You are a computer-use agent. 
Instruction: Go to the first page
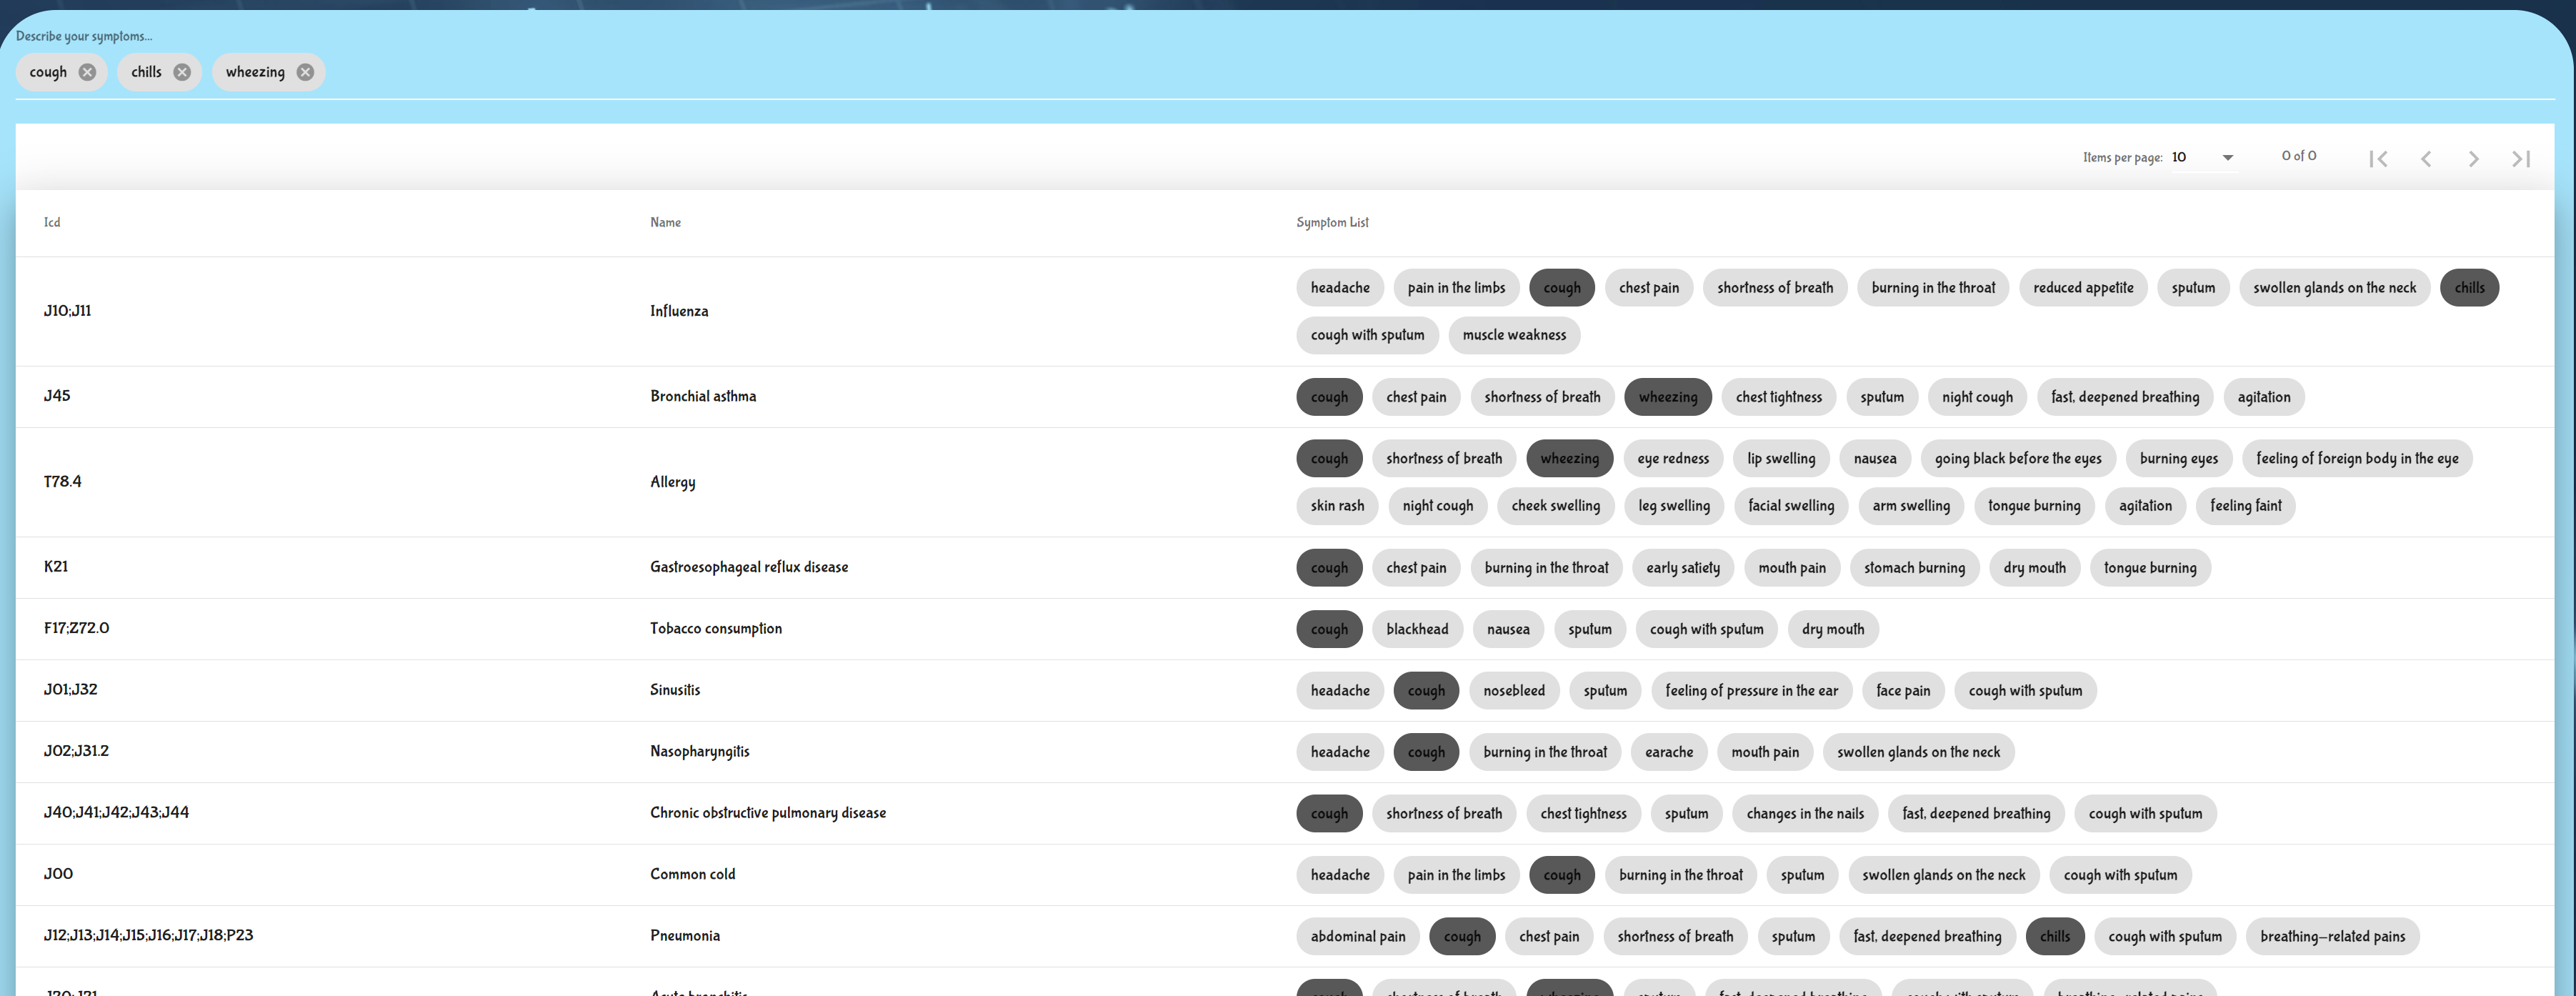2378,158
